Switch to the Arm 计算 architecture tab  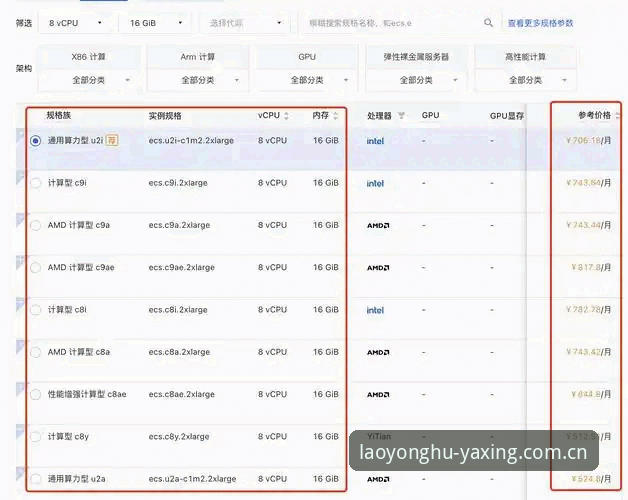[x=198, y=57]
